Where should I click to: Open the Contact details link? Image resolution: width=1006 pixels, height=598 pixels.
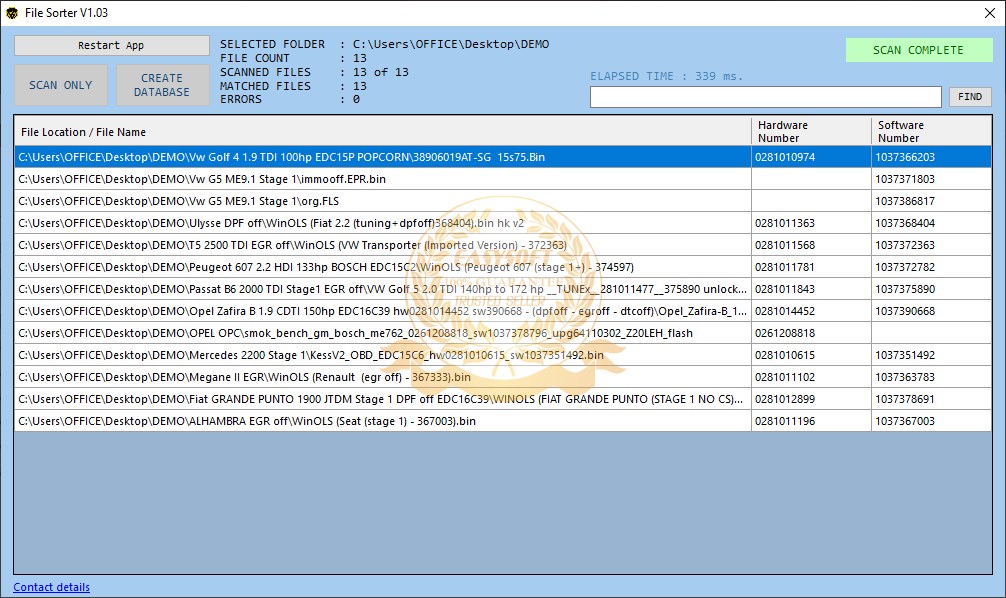pyautogui.click(x=51, y=587)
